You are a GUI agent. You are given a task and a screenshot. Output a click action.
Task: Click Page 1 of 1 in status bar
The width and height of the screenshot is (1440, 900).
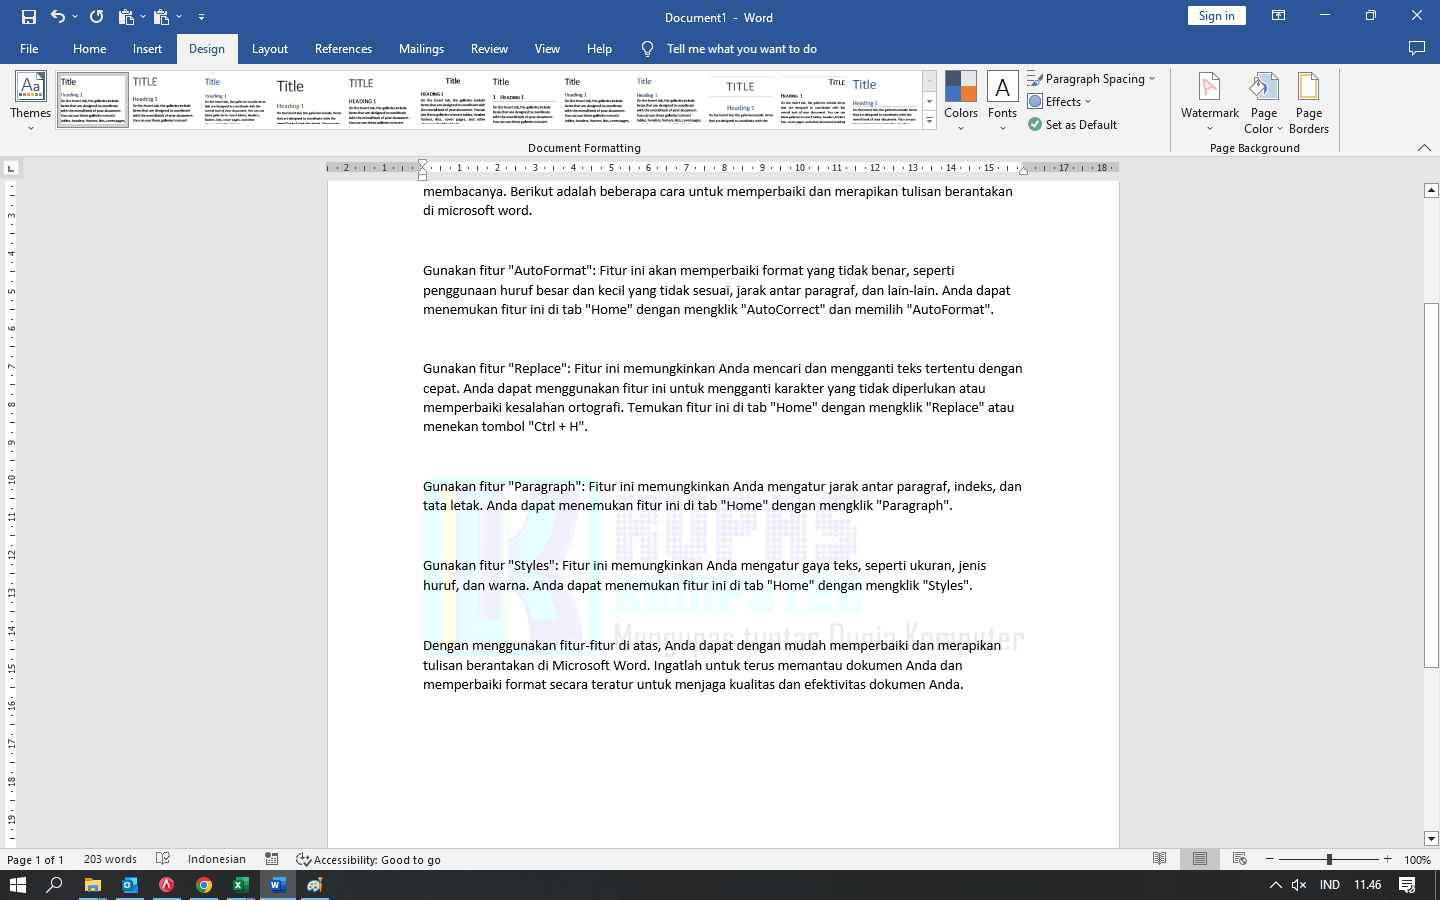coord(35,860)
